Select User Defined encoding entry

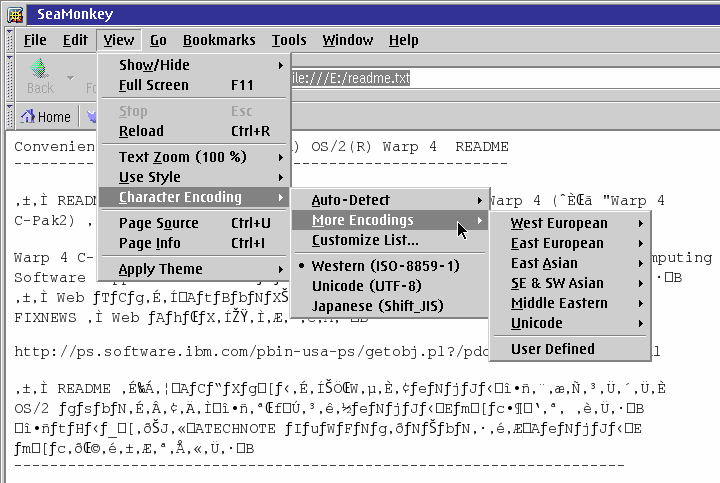[552, 349]
